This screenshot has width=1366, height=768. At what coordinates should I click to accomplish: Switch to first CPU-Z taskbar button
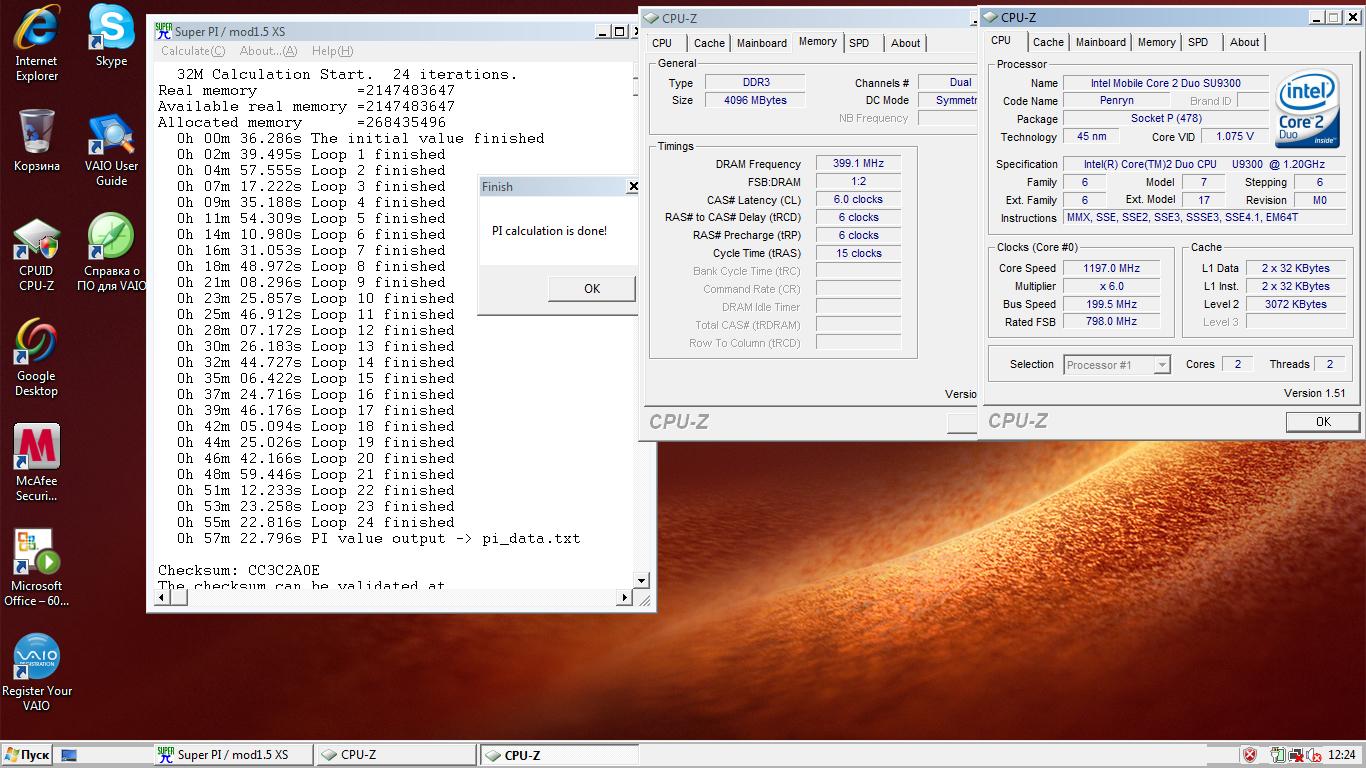tap(395, 755)
